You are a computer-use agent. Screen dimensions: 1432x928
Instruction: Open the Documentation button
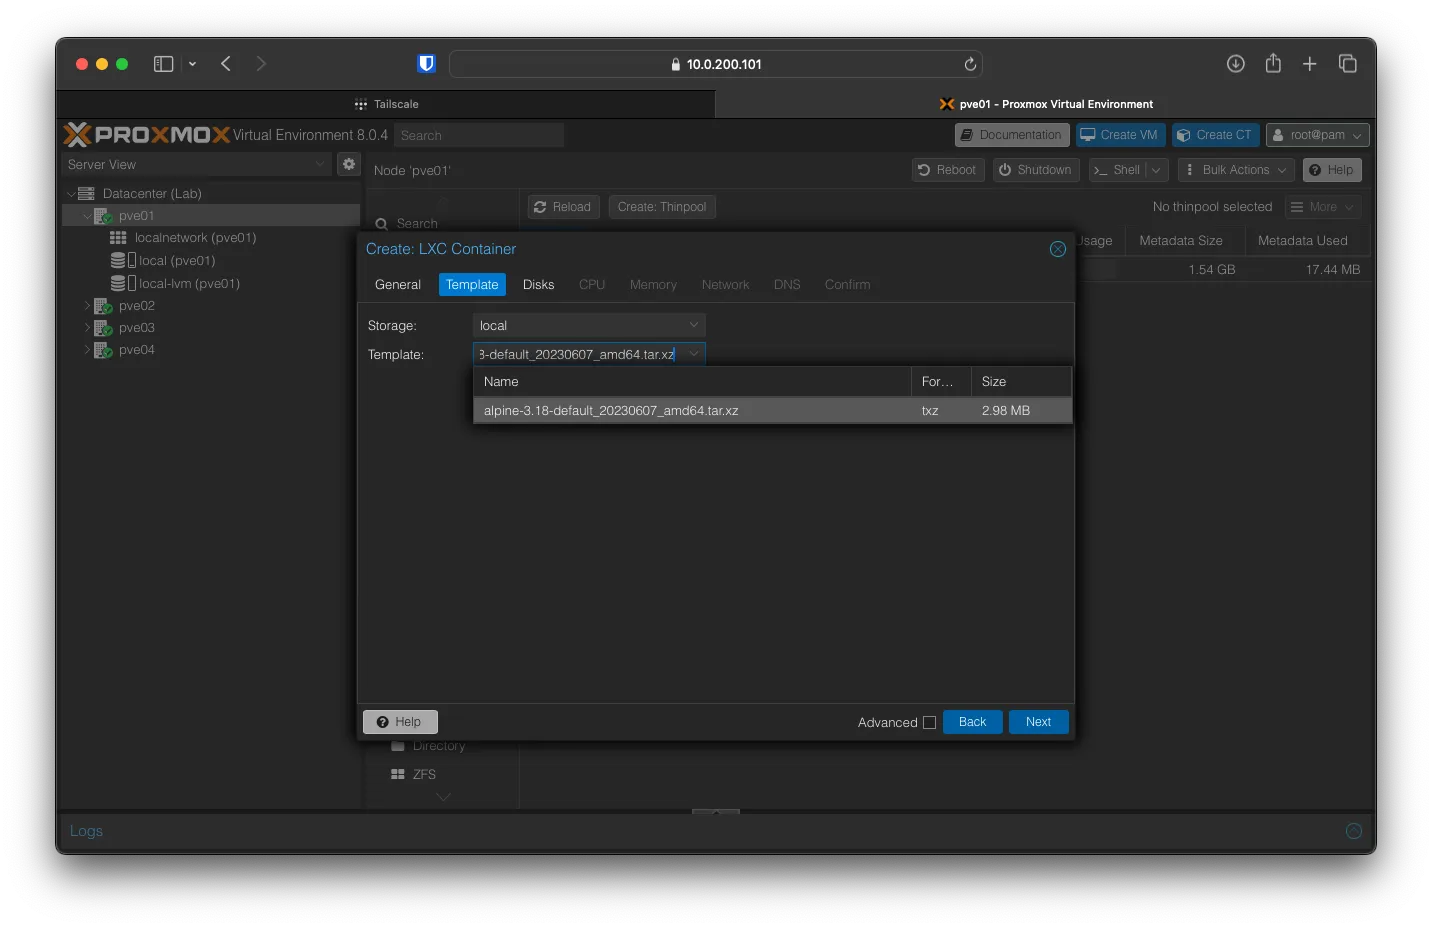pos(1012,135)
